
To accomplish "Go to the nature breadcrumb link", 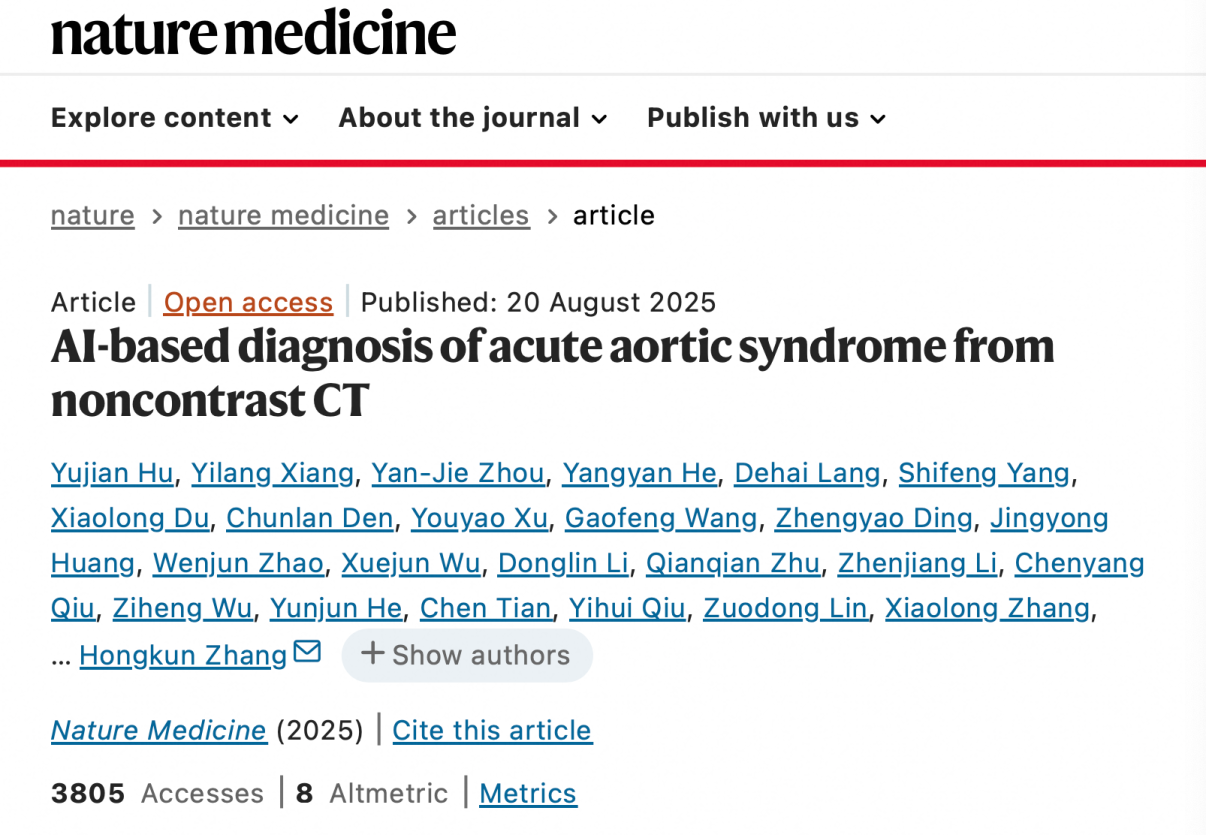I will coord(93,215).
